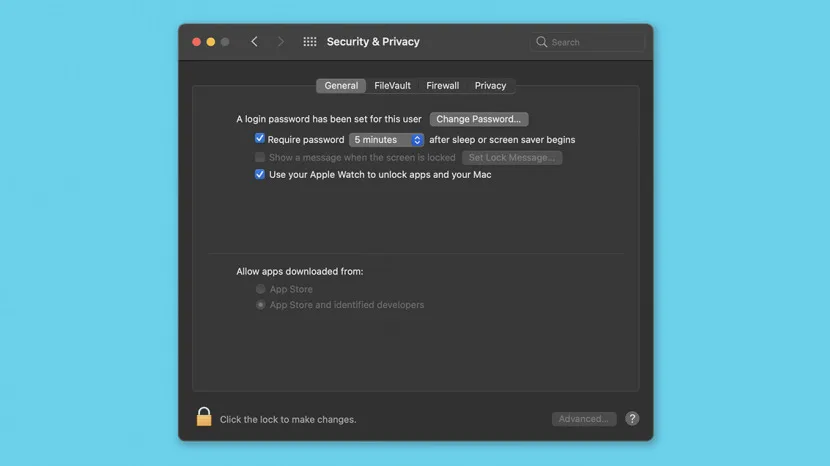Toggle the Require password checkbox
830x466 pixels.
[259, 138]
